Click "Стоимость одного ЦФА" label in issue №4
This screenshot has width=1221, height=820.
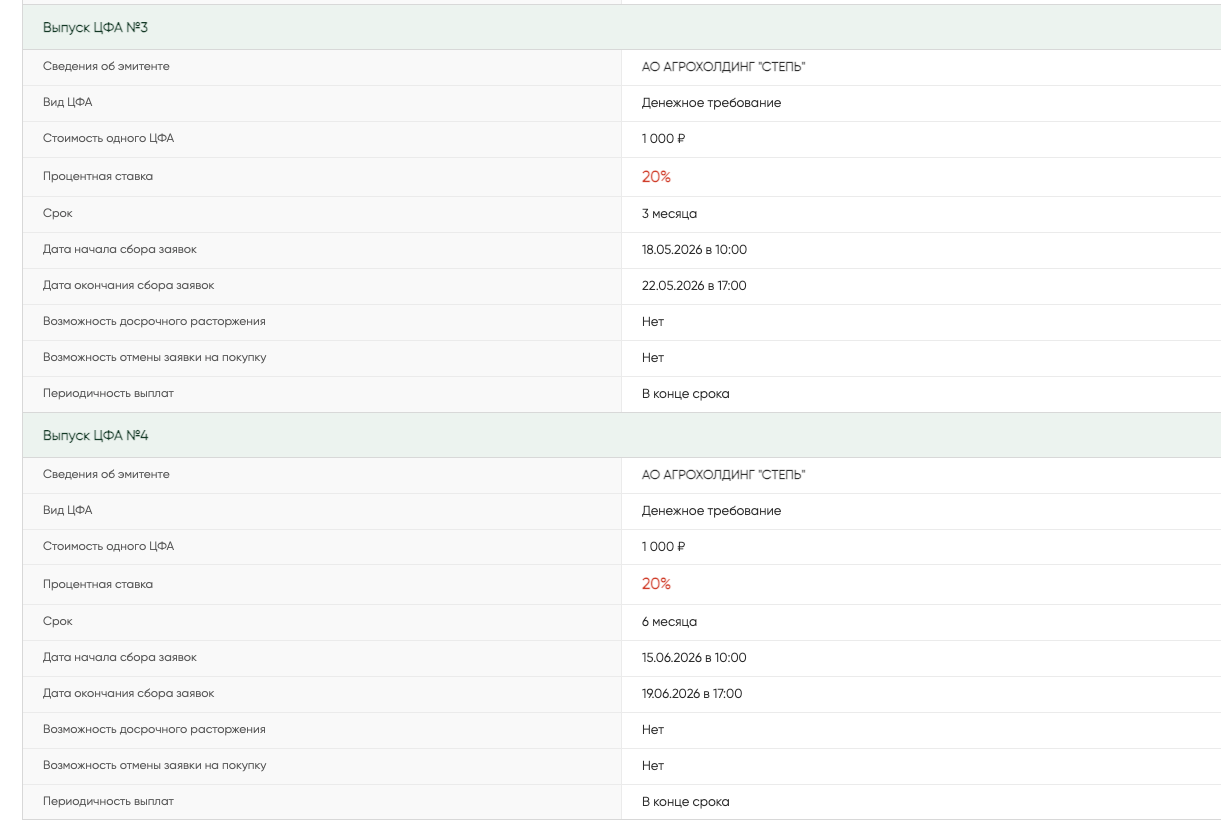click(108, 546)
